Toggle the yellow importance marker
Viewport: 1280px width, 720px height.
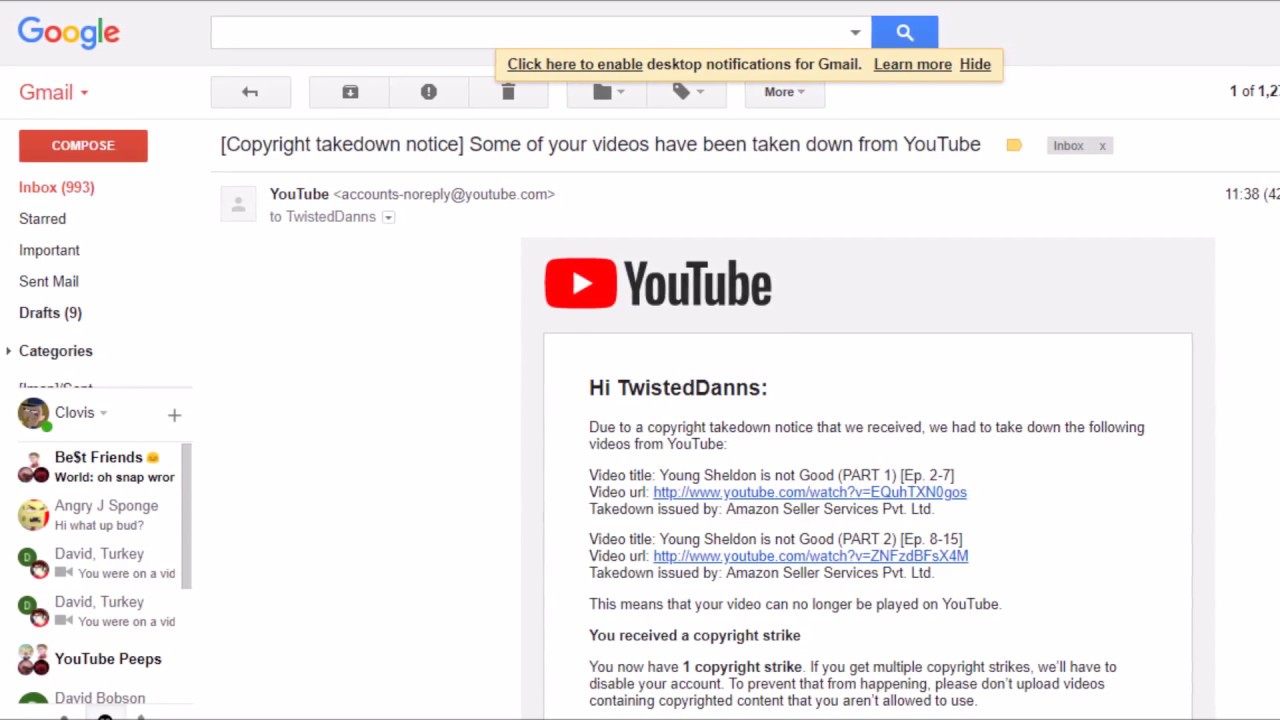[1014, 146]
